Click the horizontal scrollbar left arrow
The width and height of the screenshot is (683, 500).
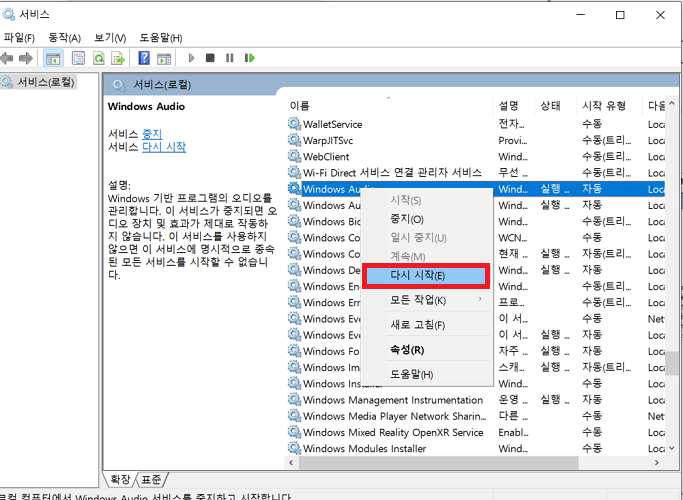click(x=291, y=463)
